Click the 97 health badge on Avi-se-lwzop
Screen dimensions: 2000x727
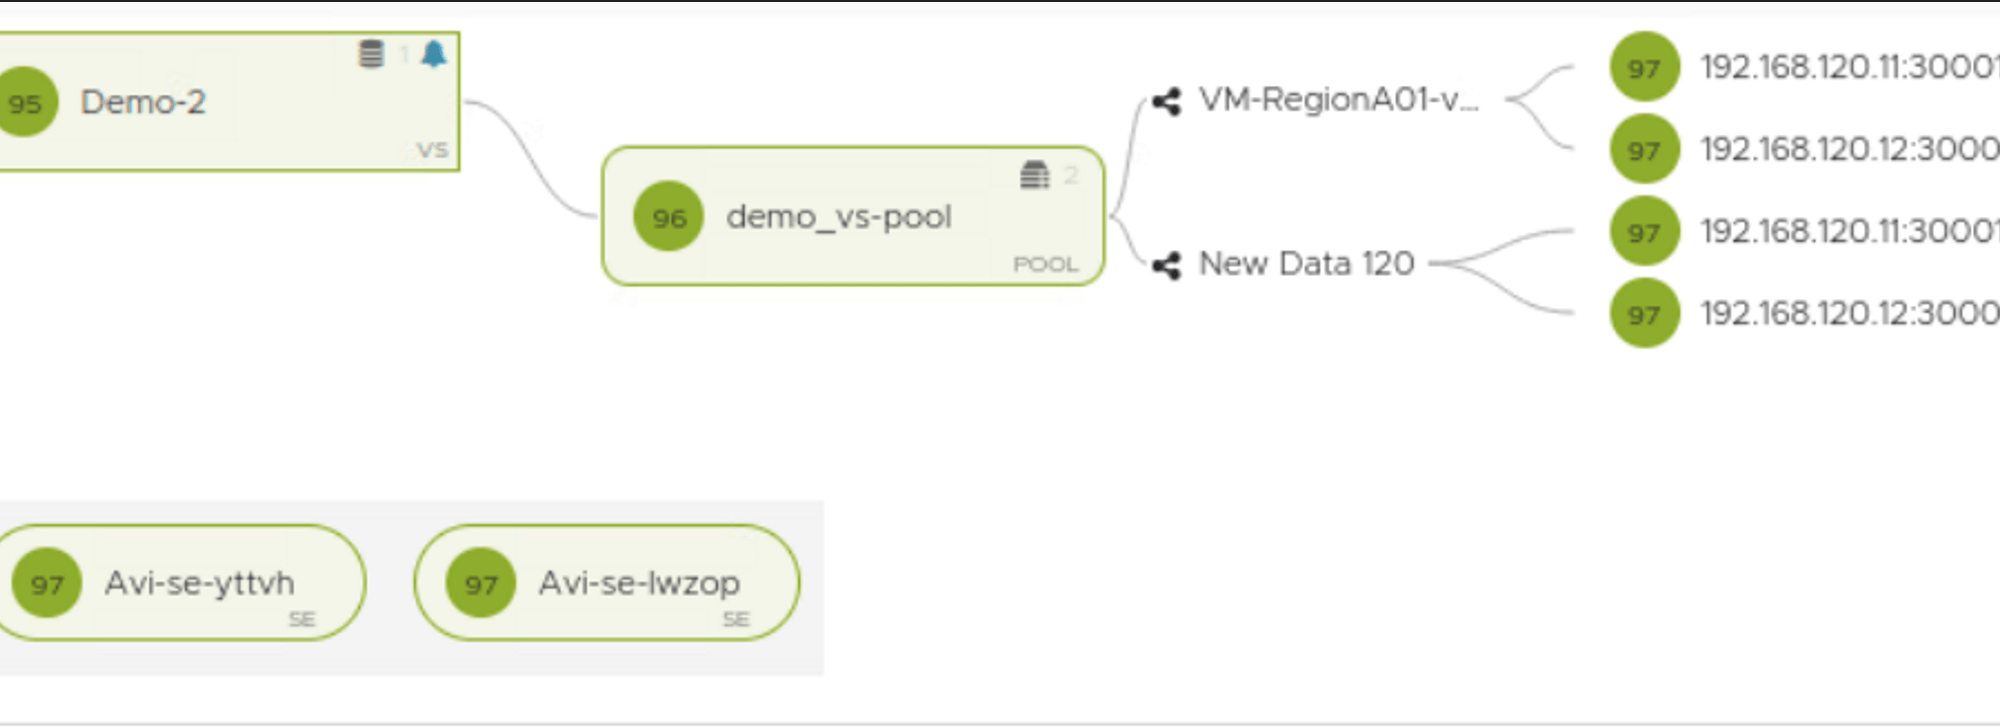coord(481,584)
